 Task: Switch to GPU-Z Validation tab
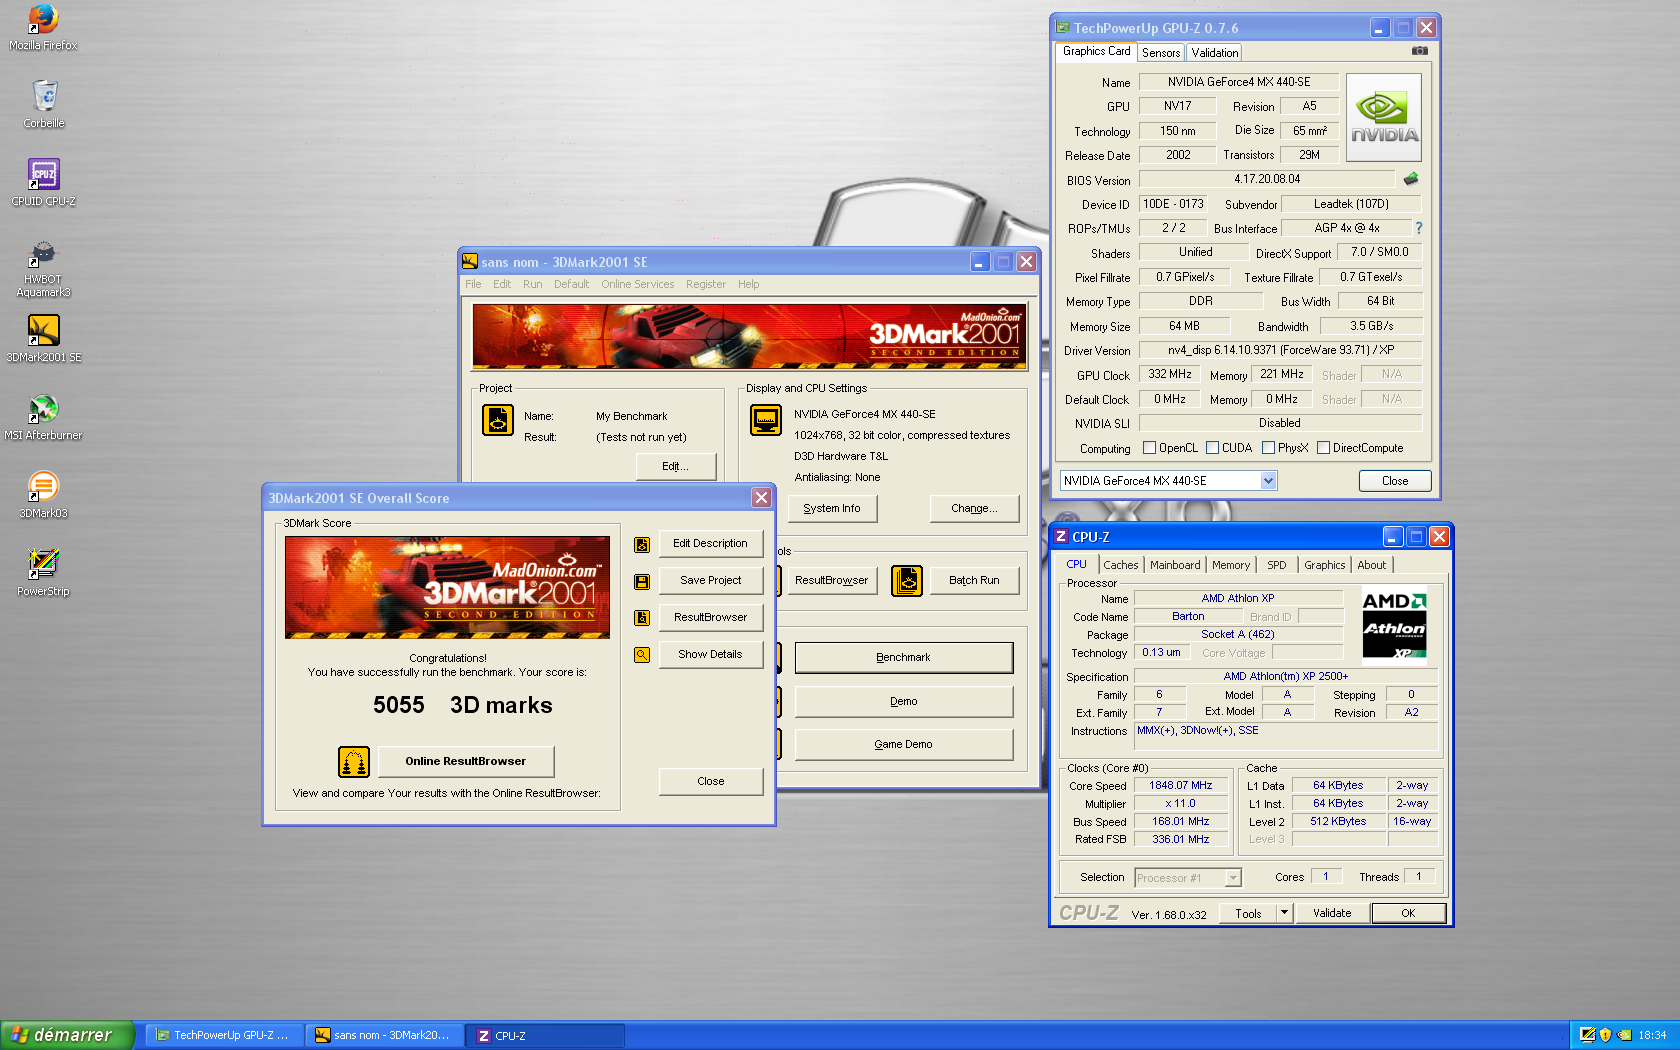pyautogui.click(x=1214, y=53)
